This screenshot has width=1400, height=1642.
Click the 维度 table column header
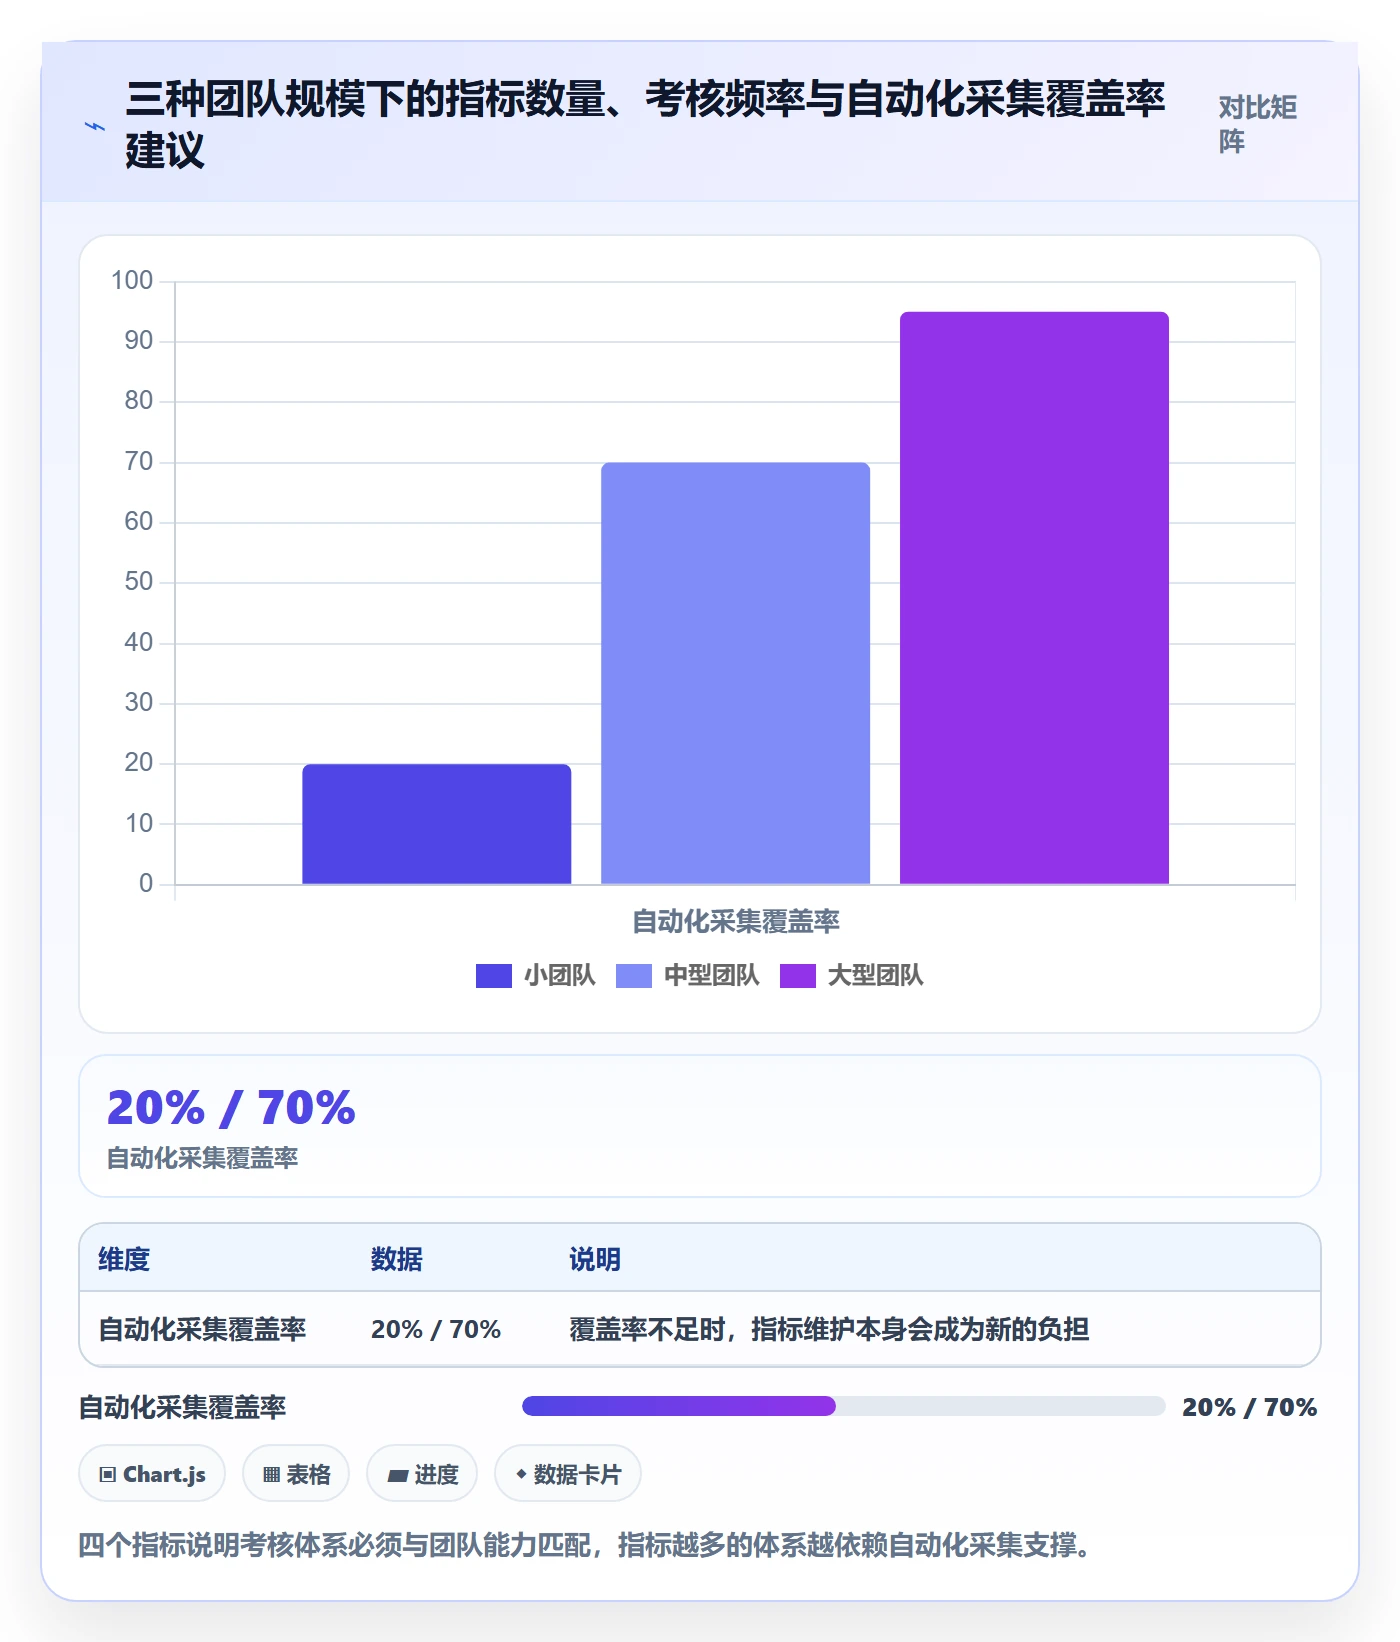124,1259
